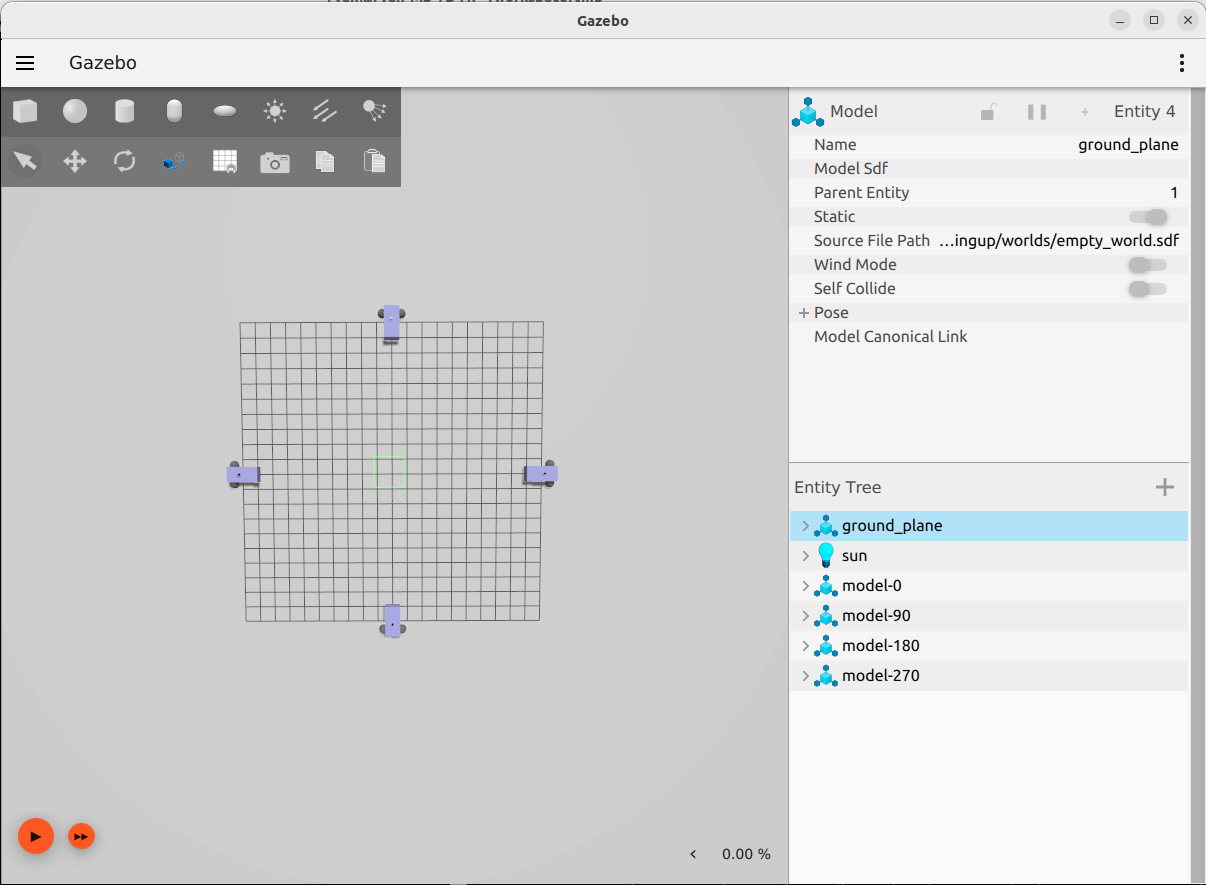1206x885 pixels.
Task: Expand the model-180 tree entry arrow
Action: (805, 646)
